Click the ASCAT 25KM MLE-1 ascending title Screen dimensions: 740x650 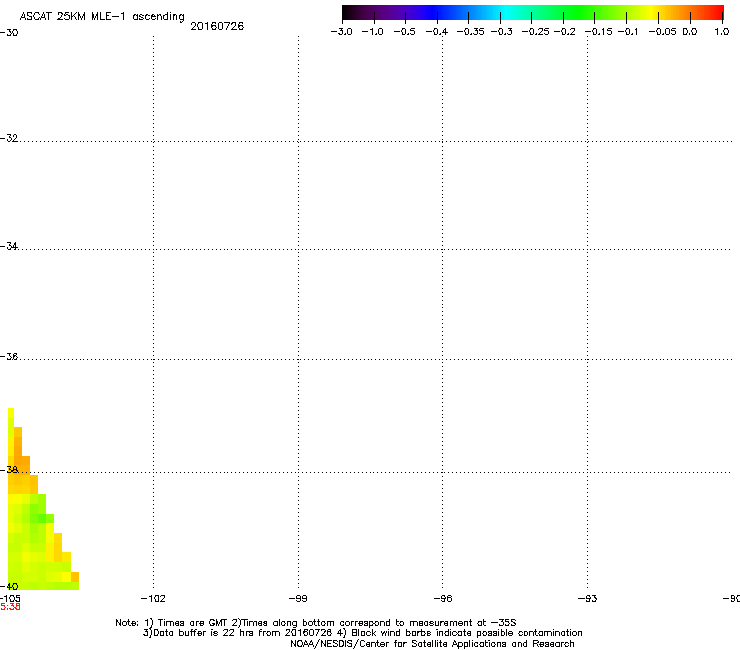102,17
